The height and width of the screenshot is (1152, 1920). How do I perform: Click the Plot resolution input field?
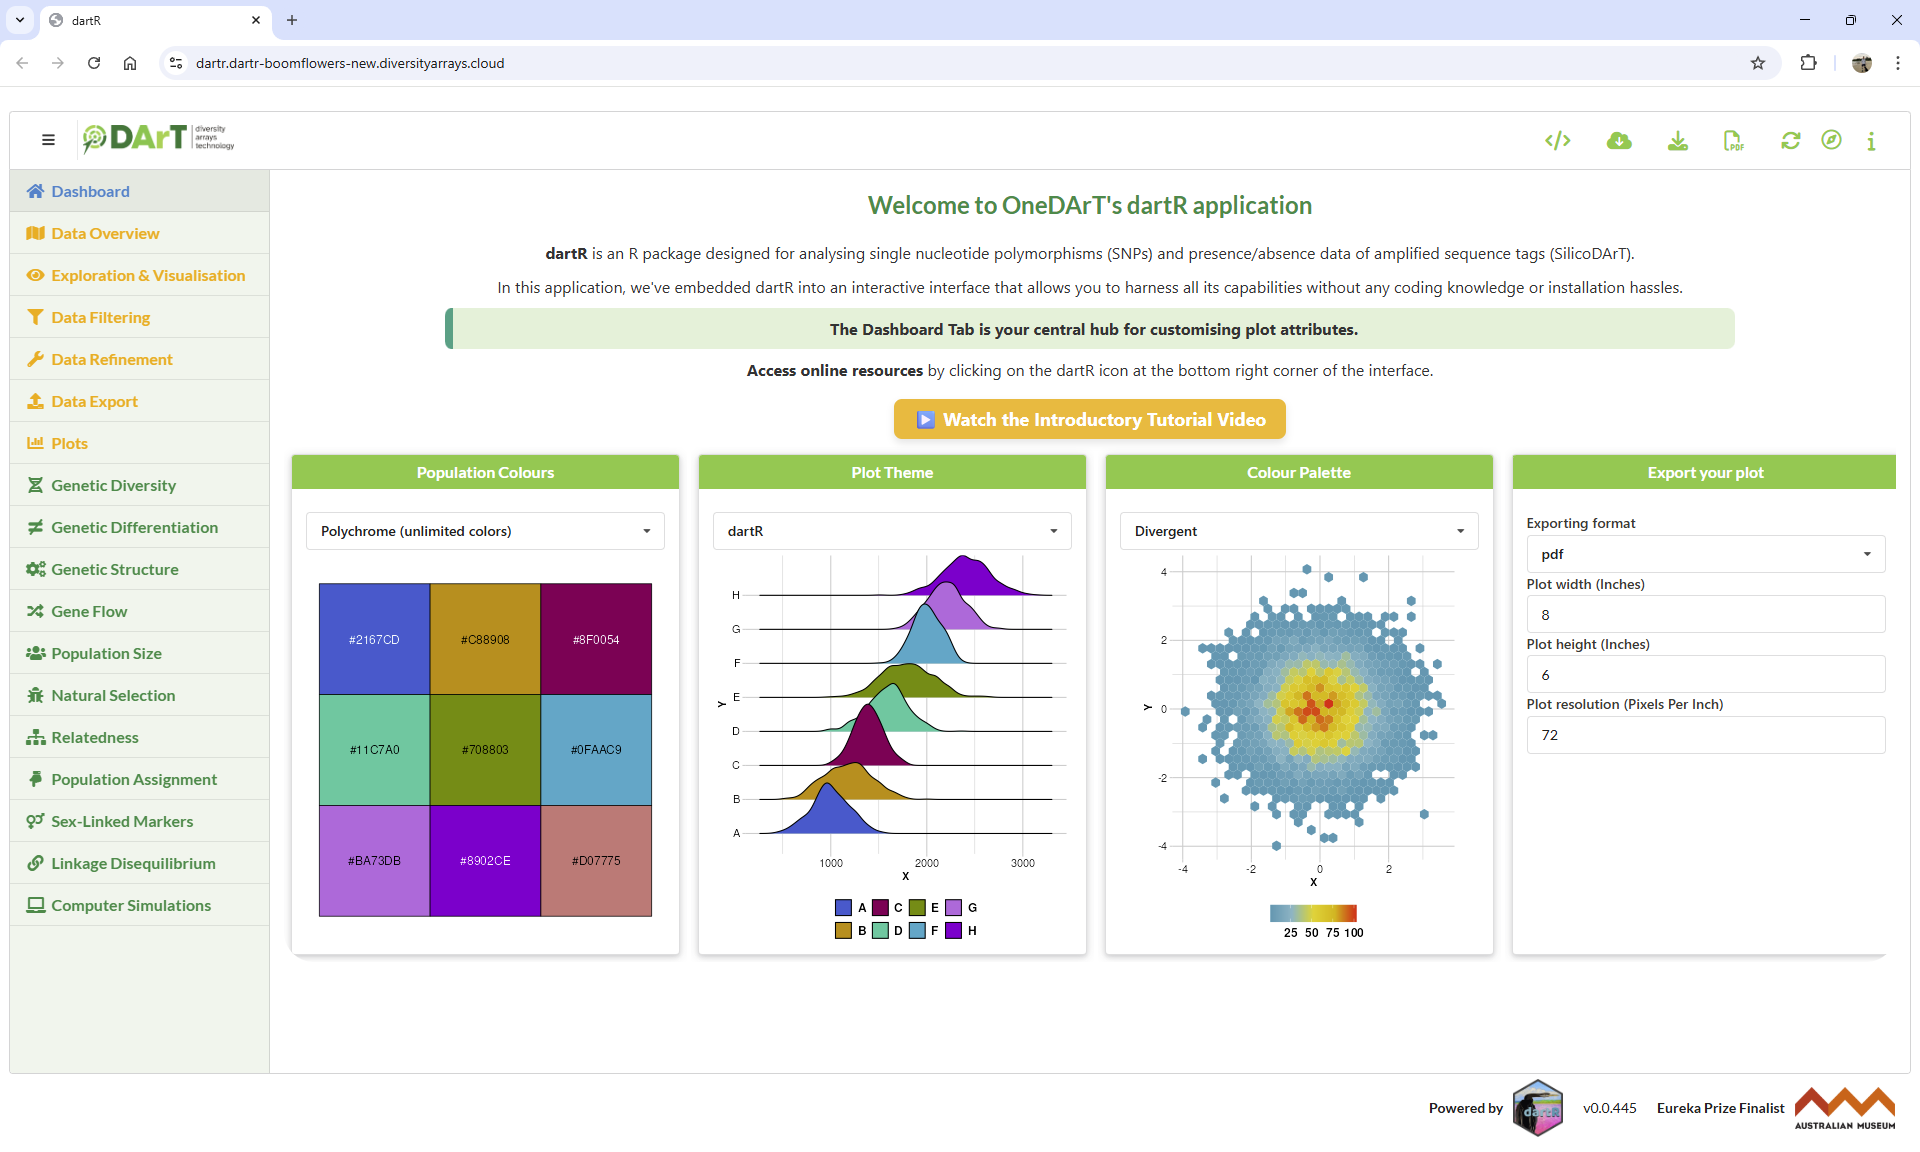pyautogui.click(x=1706, y=735)
